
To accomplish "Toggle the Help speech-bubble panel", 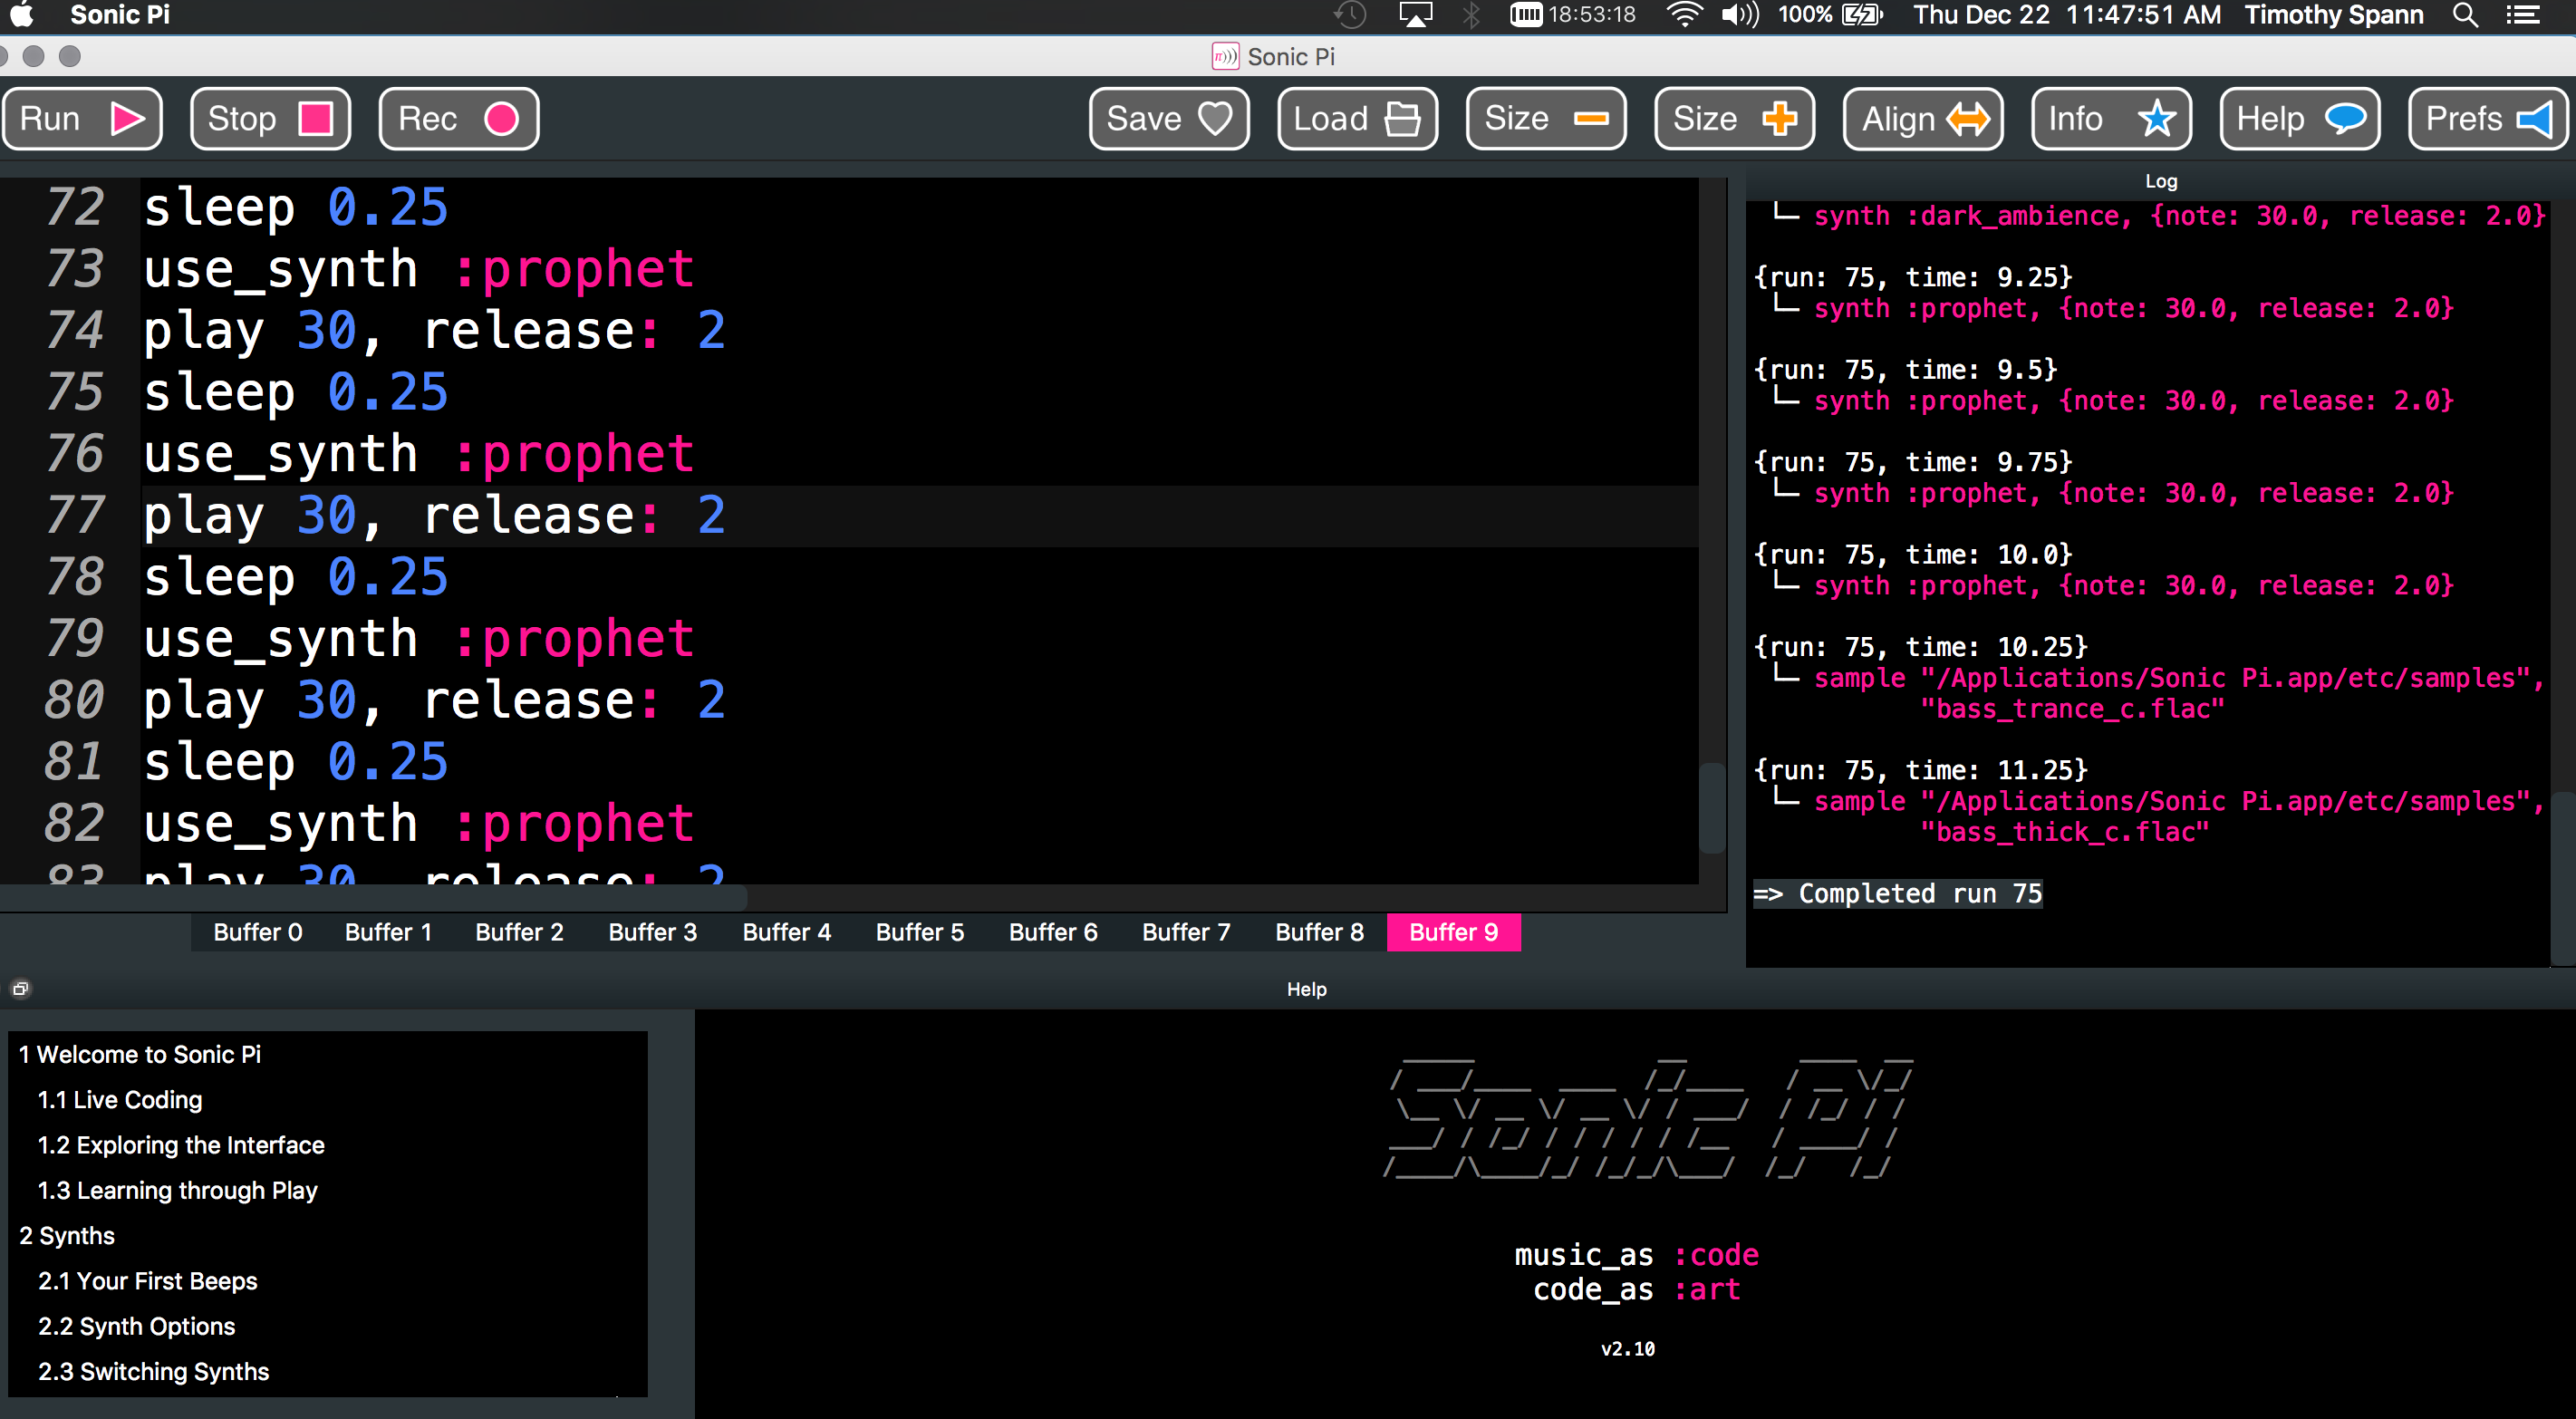I will coord(2299,119).
